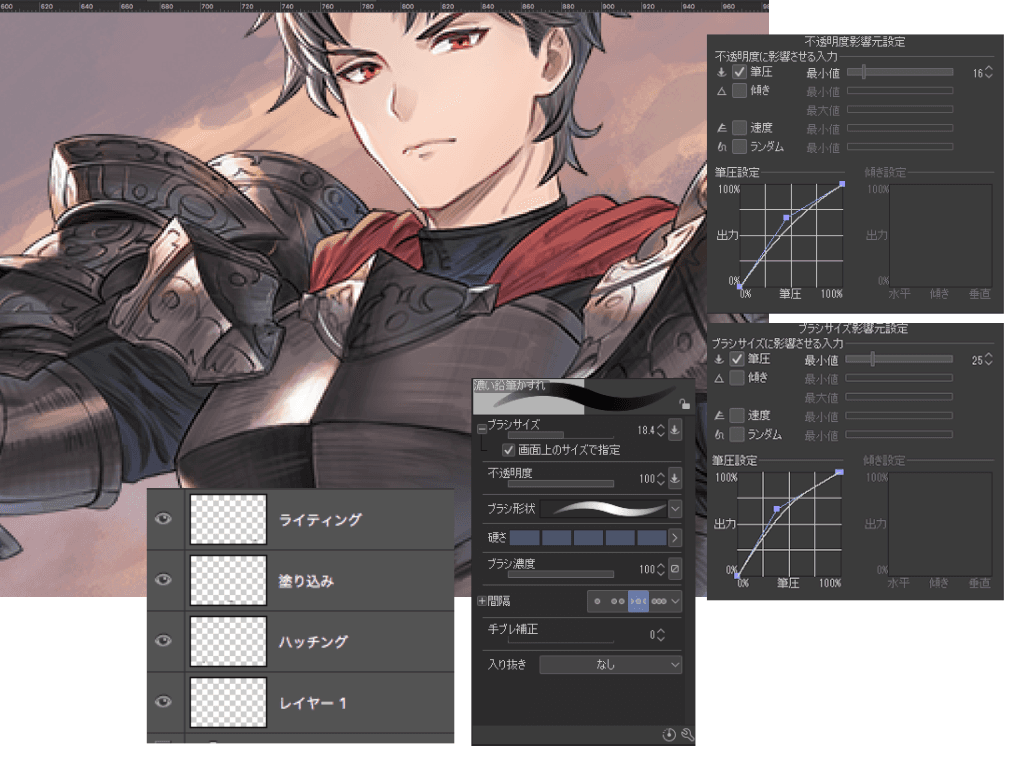Open the ブラシ形状 dropdown arrow
Viewport: 1024px width, 768px height.
[675, 508]
